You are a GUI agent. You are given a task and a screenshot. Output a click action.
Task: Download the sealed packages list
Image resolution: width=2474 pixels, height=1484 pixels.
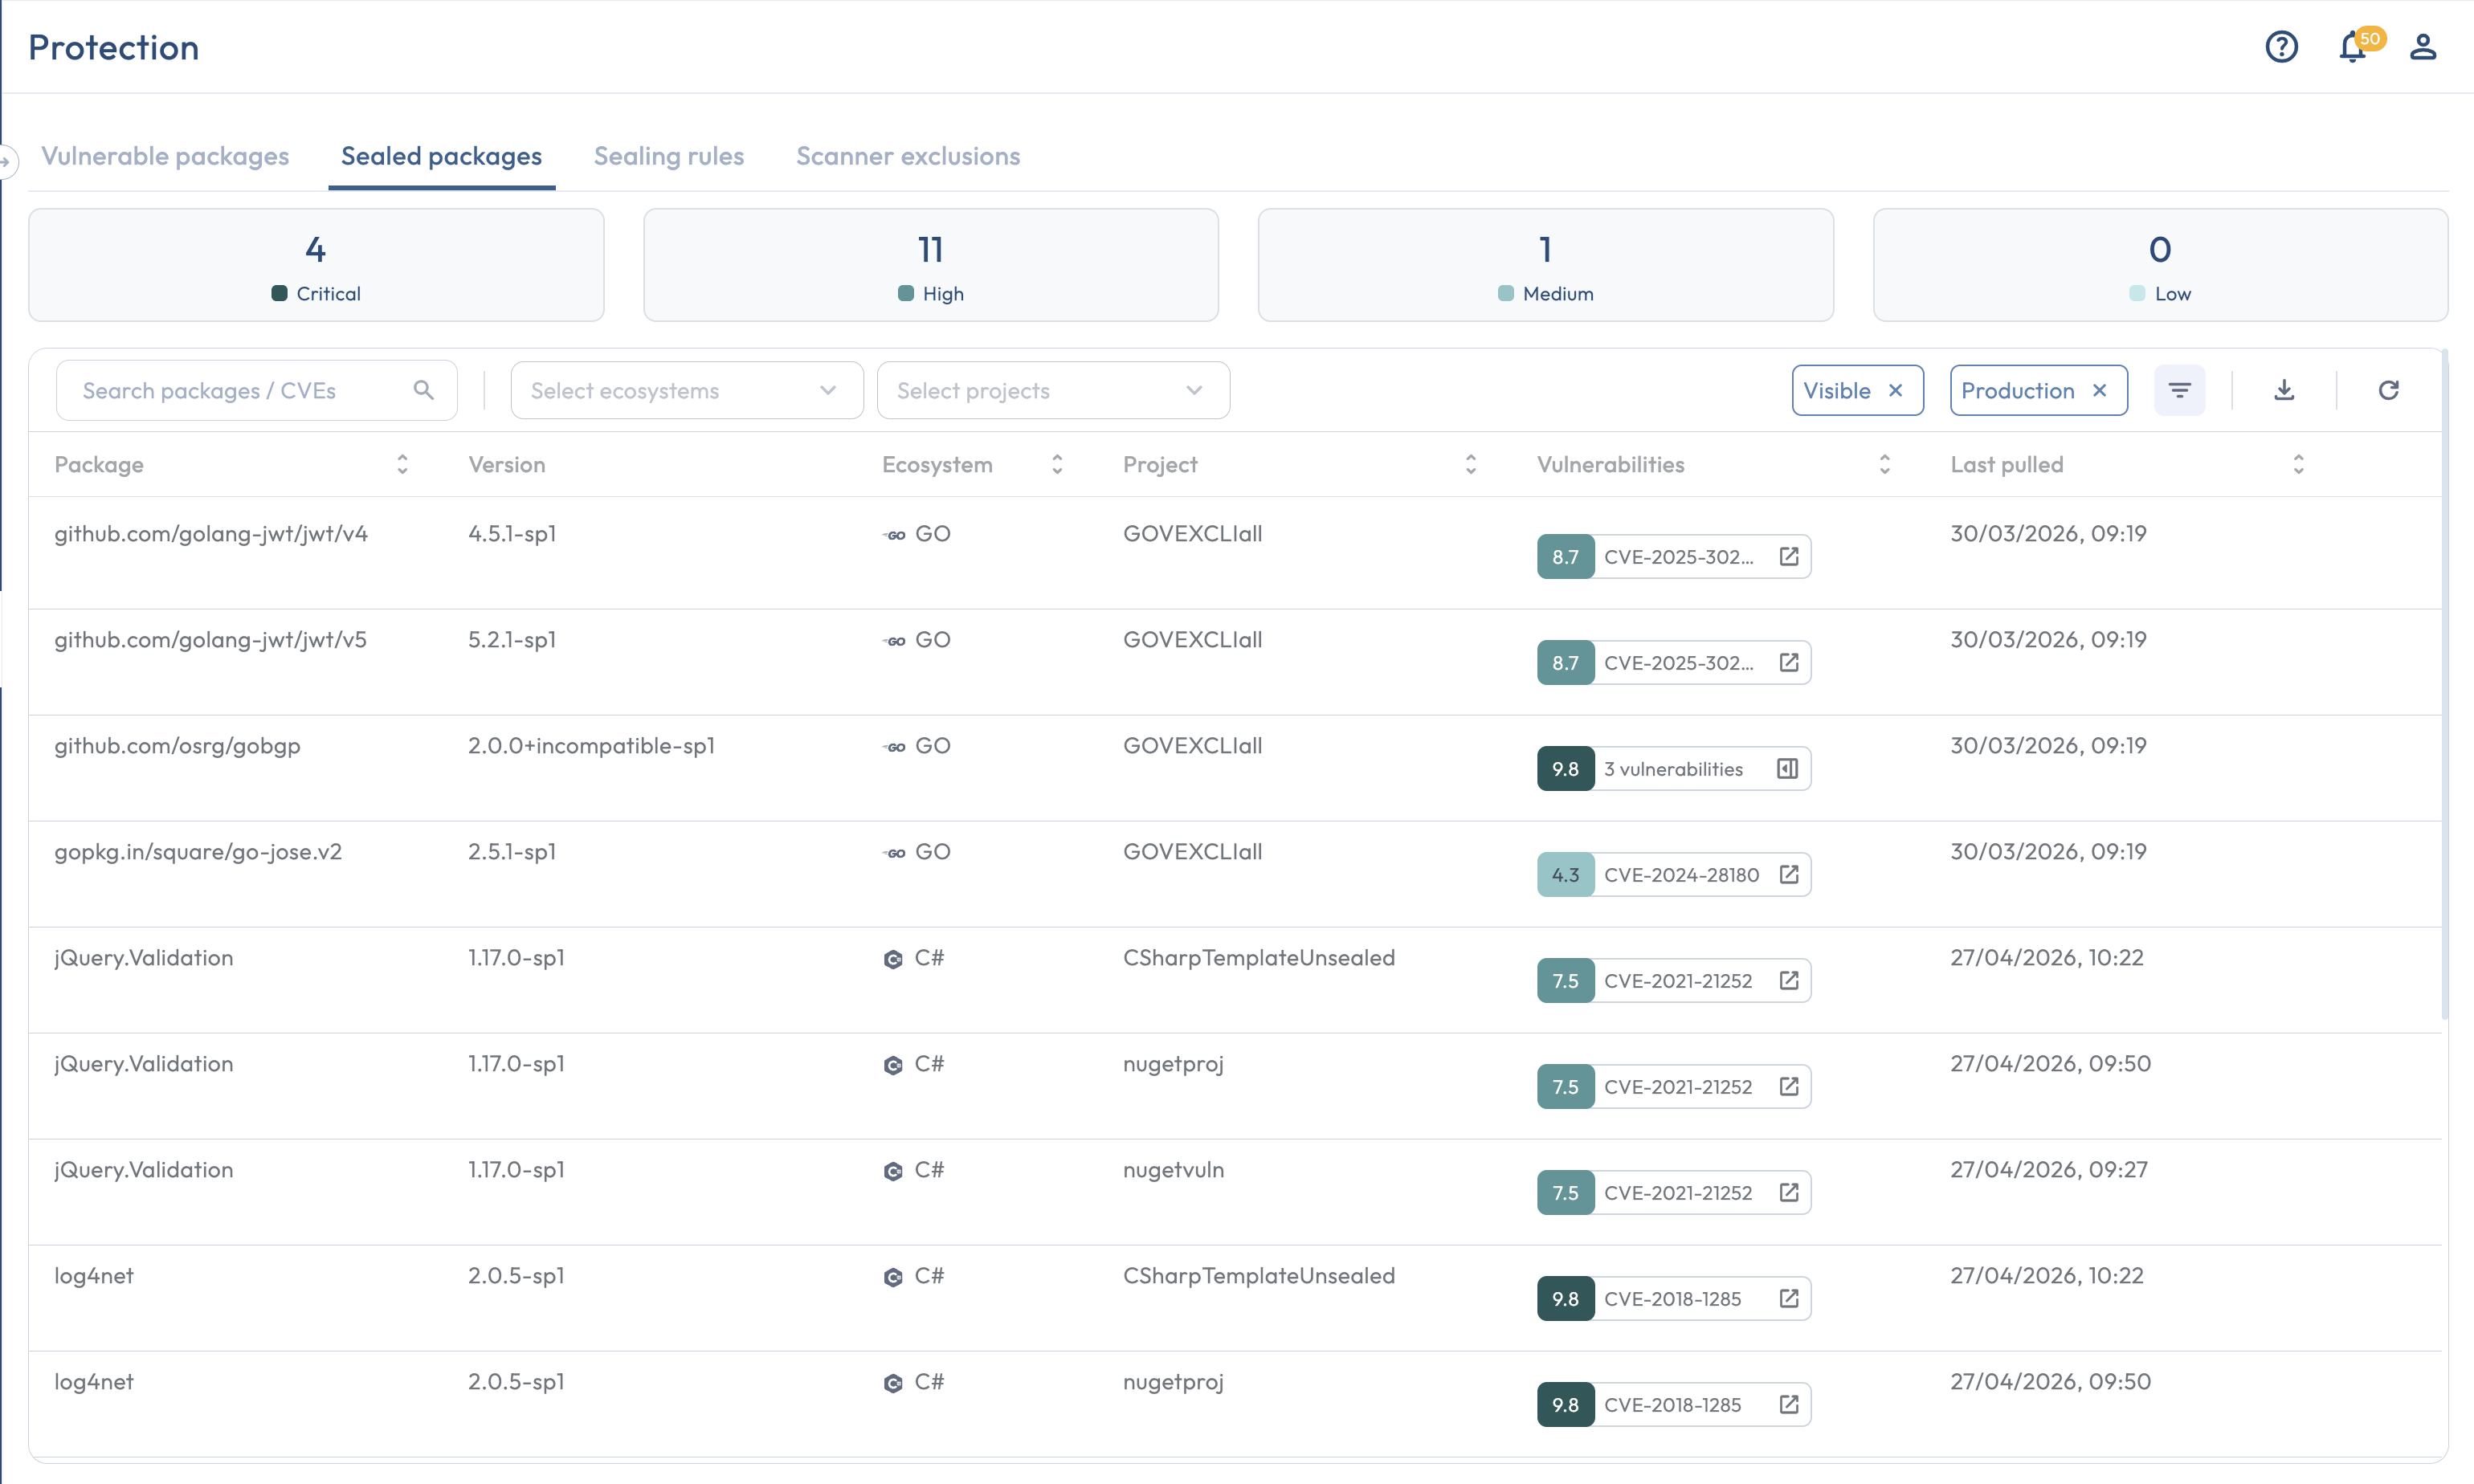(2284, 390)
